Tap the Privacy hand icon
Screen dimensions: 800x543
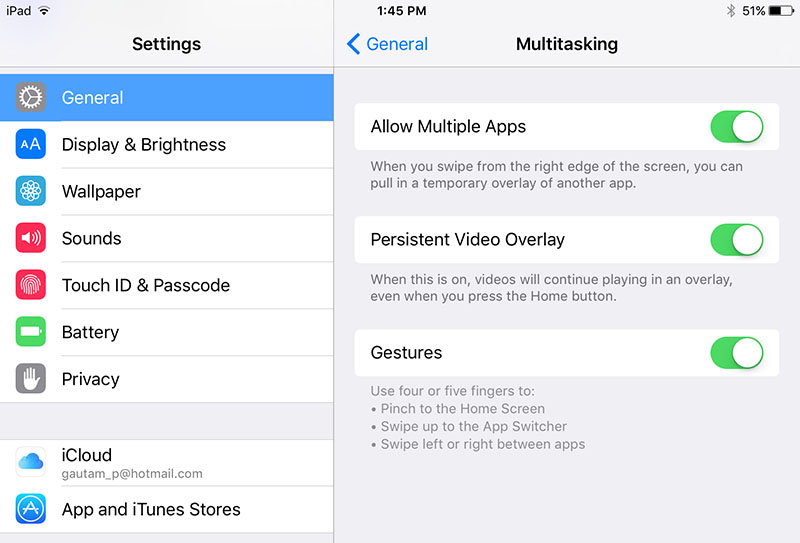click(31, 379)
